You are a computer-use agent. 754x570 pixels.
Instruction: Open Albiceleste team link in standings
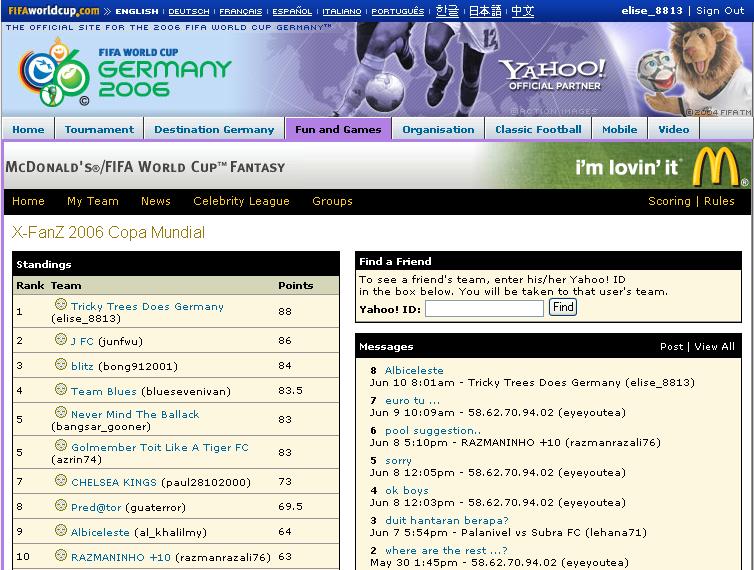pyautogui.click(x=100, y=532)
